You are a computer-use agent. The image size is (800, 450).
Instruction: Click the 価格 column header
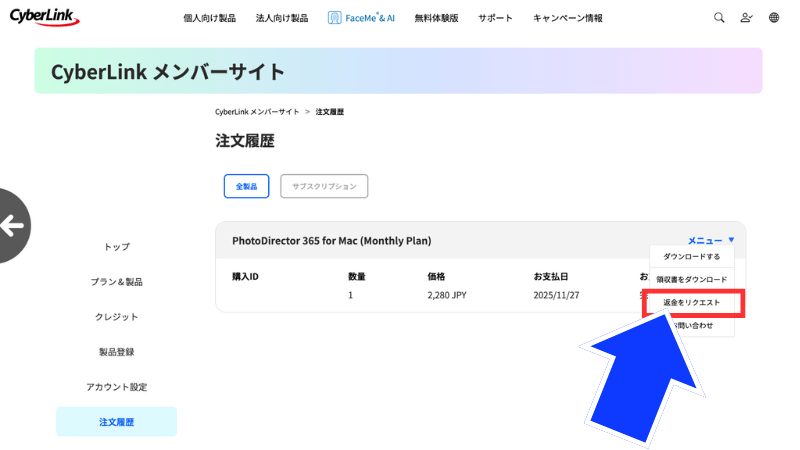click(436, 277)
